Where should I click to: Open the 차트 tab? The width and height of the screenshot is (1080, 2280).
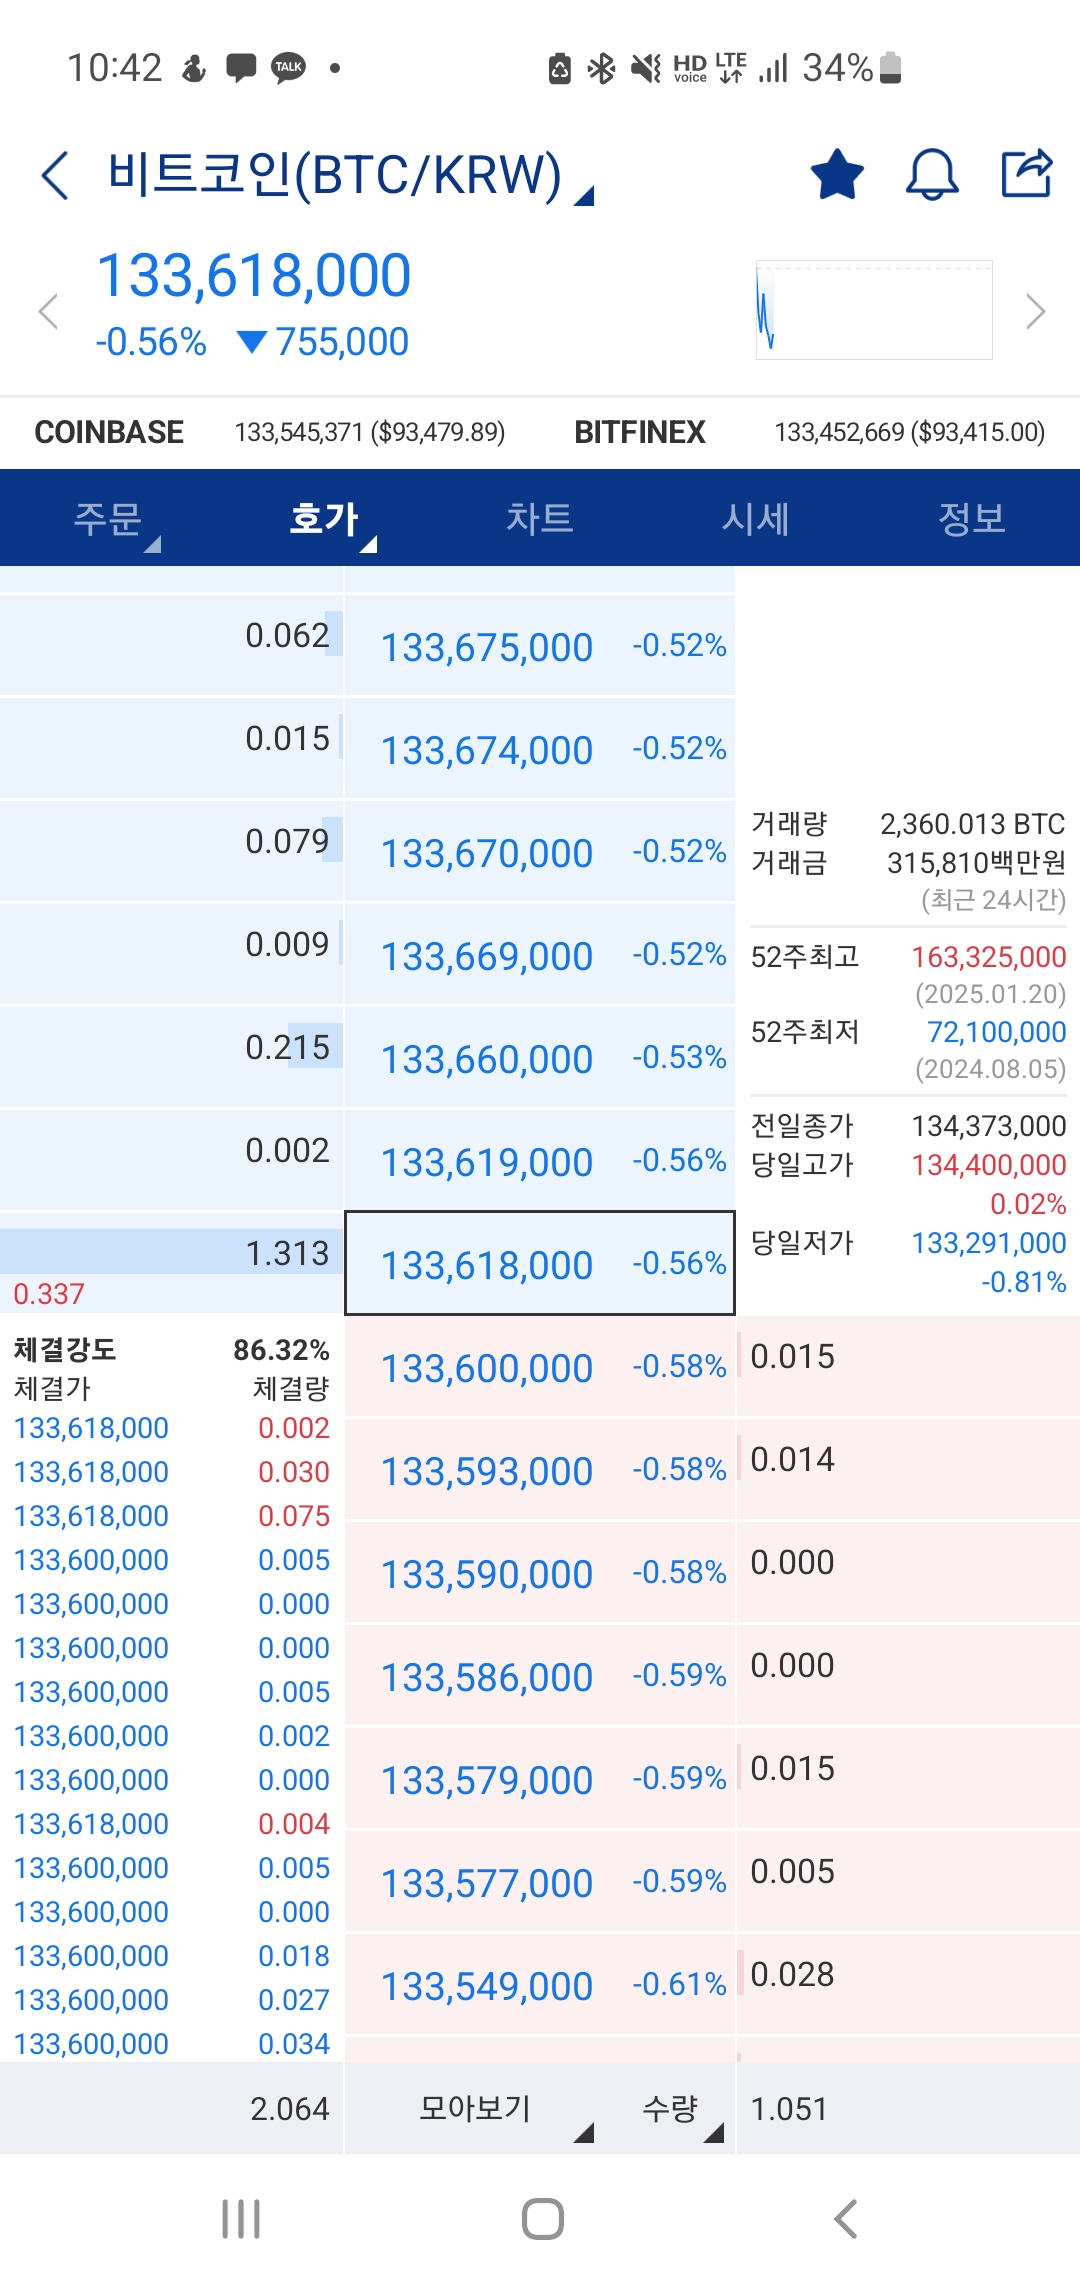[540, 519]
